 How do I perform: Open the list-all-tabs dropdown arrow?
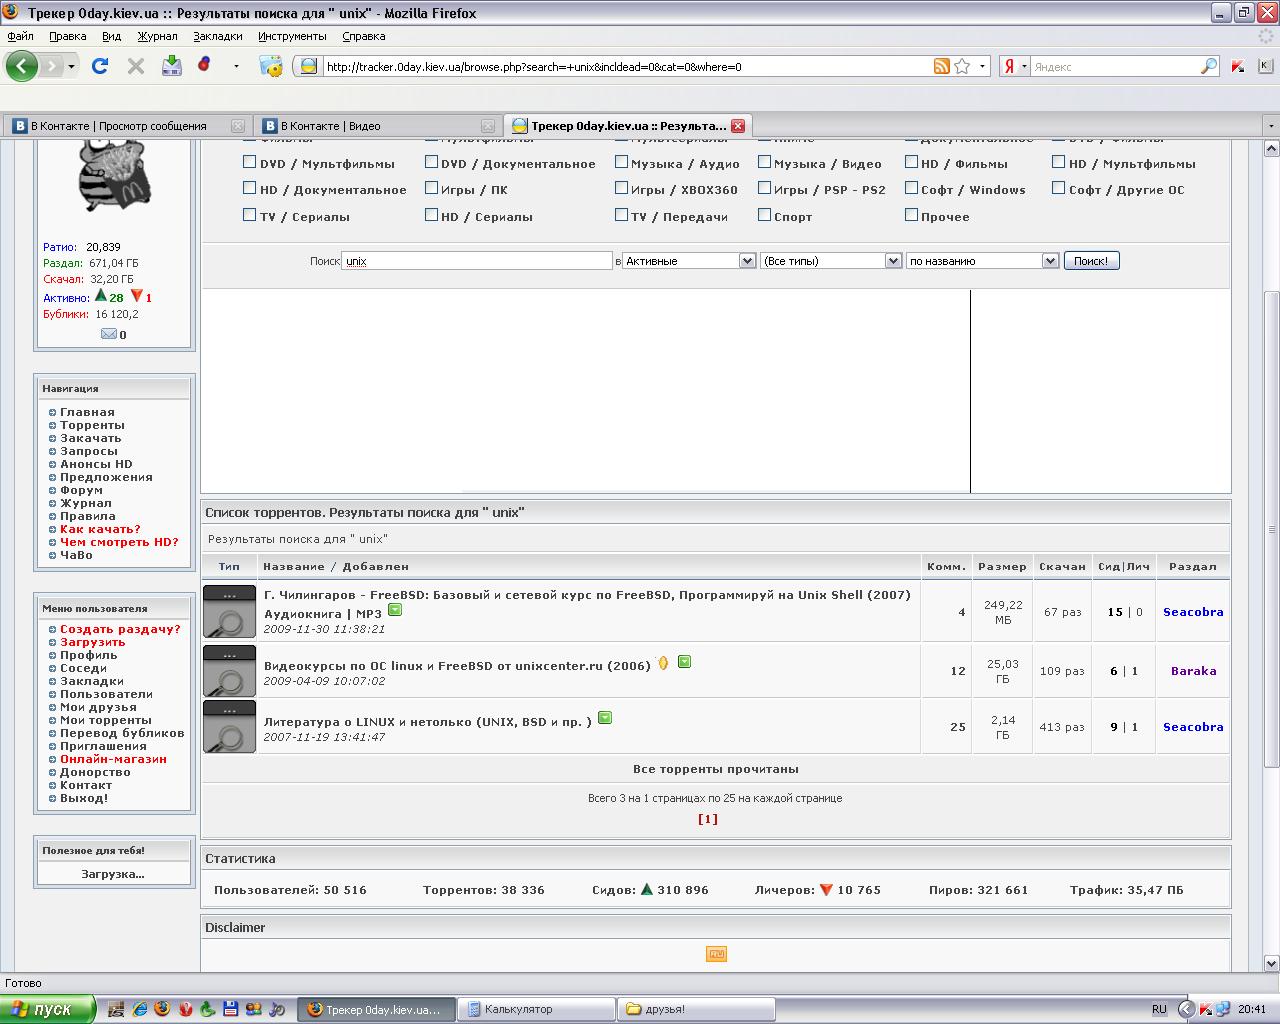[x=1270, y=126]
